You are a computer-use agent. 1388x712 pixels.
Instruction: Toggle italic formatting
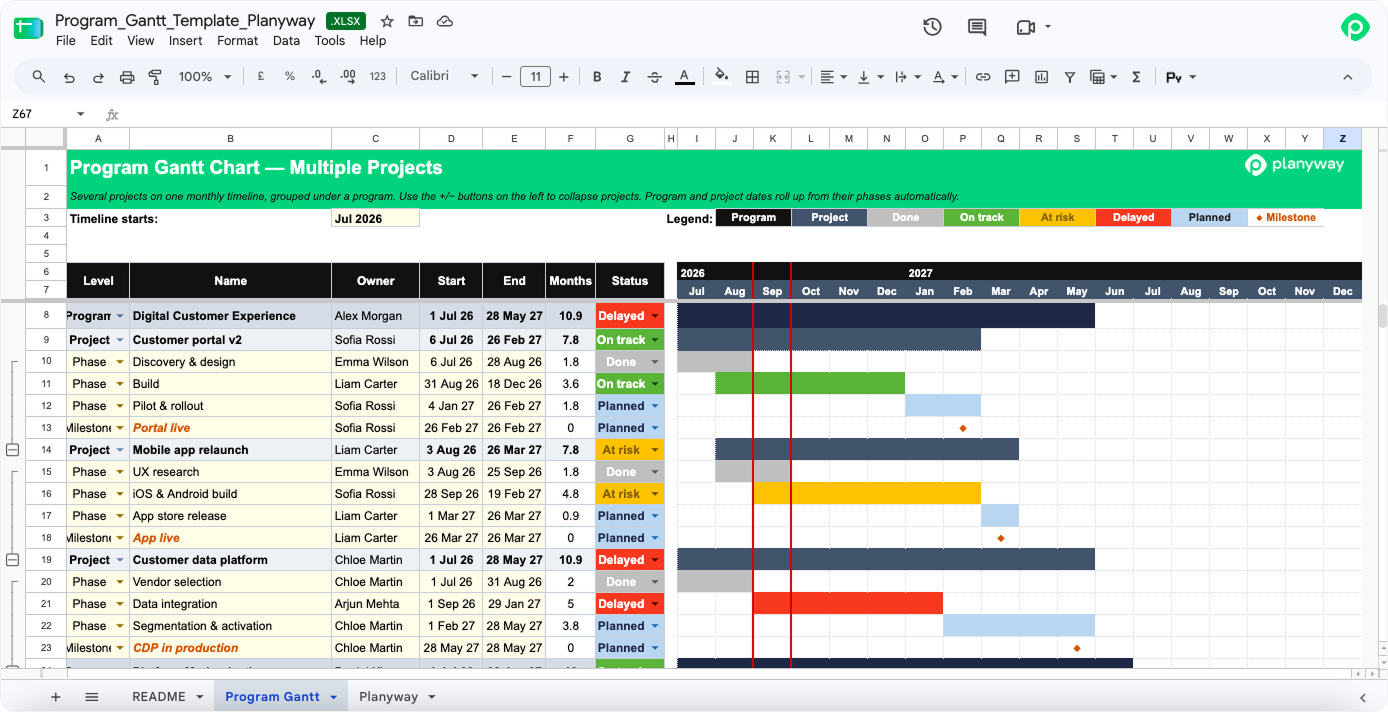click(626, 77)
